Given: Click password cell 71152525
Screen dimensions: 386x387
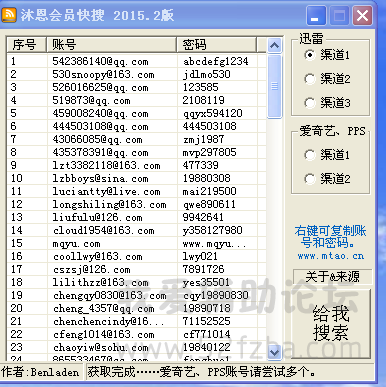Looking at the screenshot, I should pos(207,321).
